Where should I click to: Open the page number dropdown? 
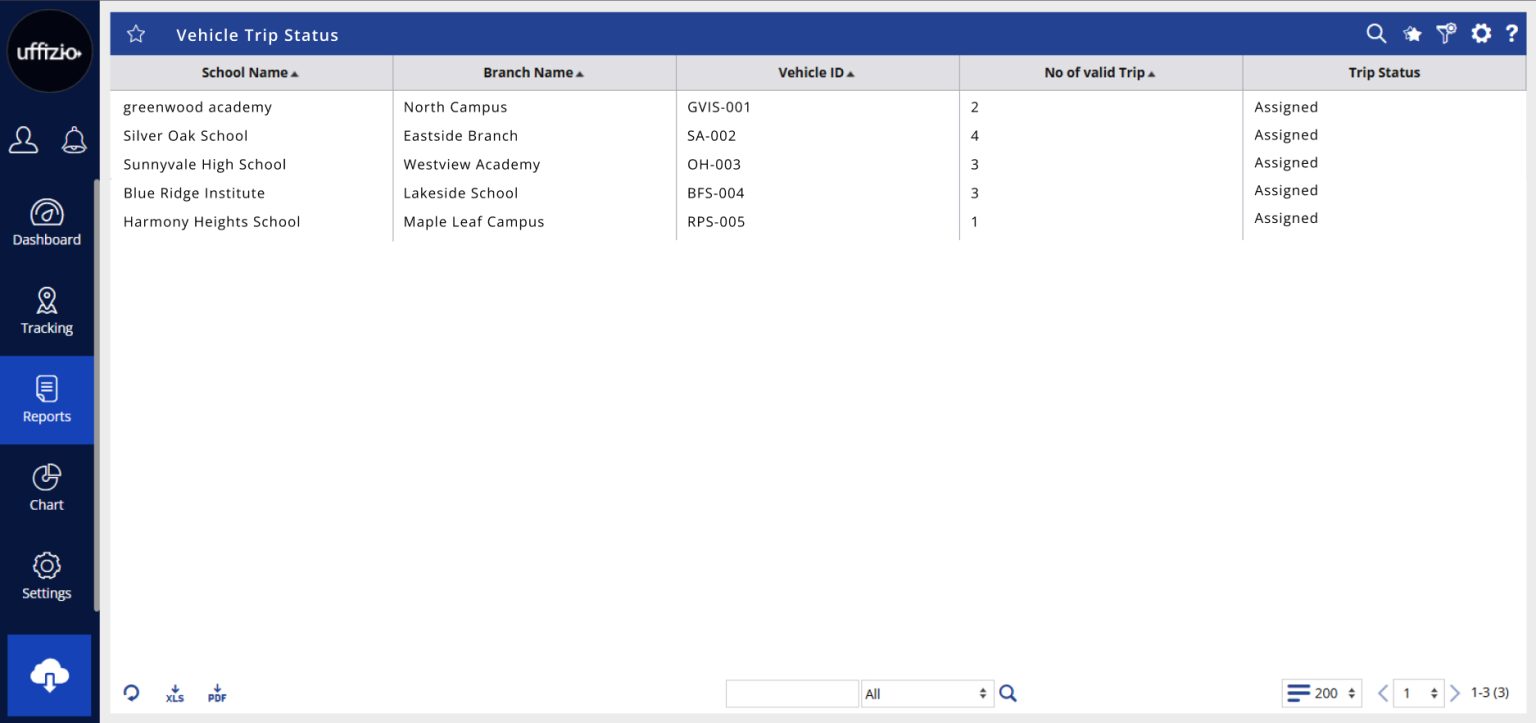(x=1419, y=693)
